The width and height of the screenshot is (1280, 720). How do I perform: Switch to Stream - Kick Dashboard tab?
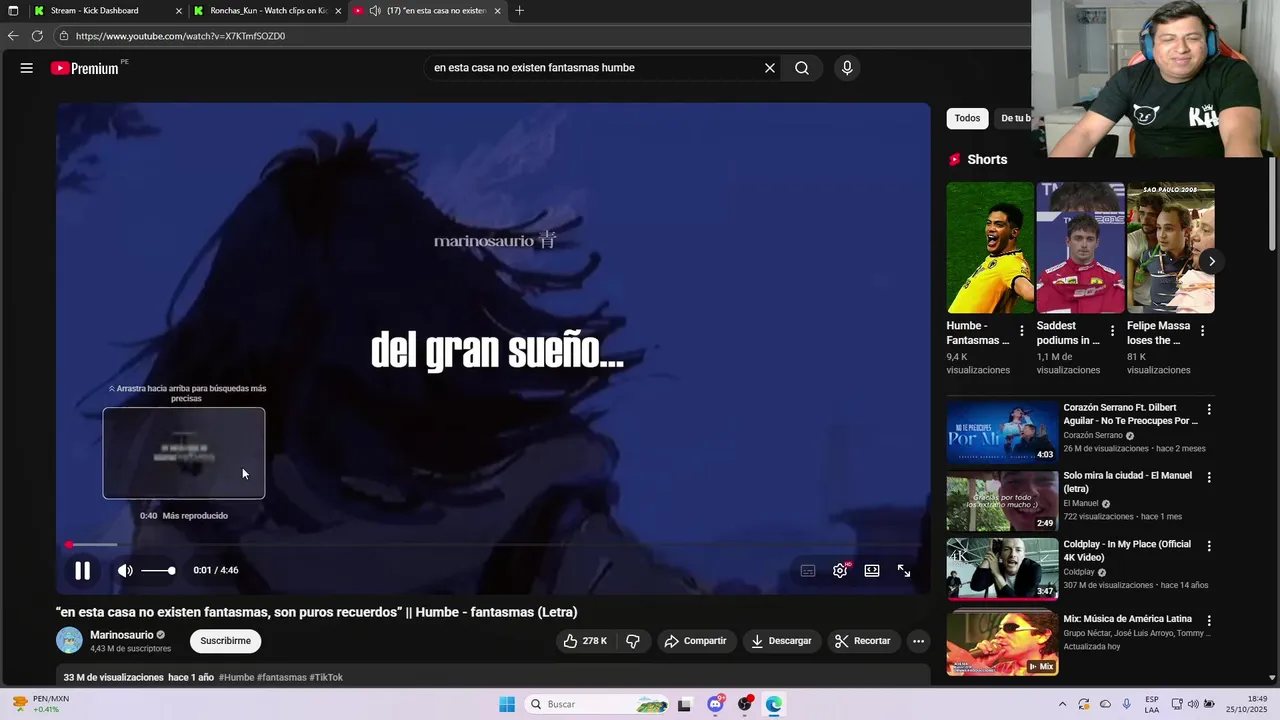click(108, 11)
